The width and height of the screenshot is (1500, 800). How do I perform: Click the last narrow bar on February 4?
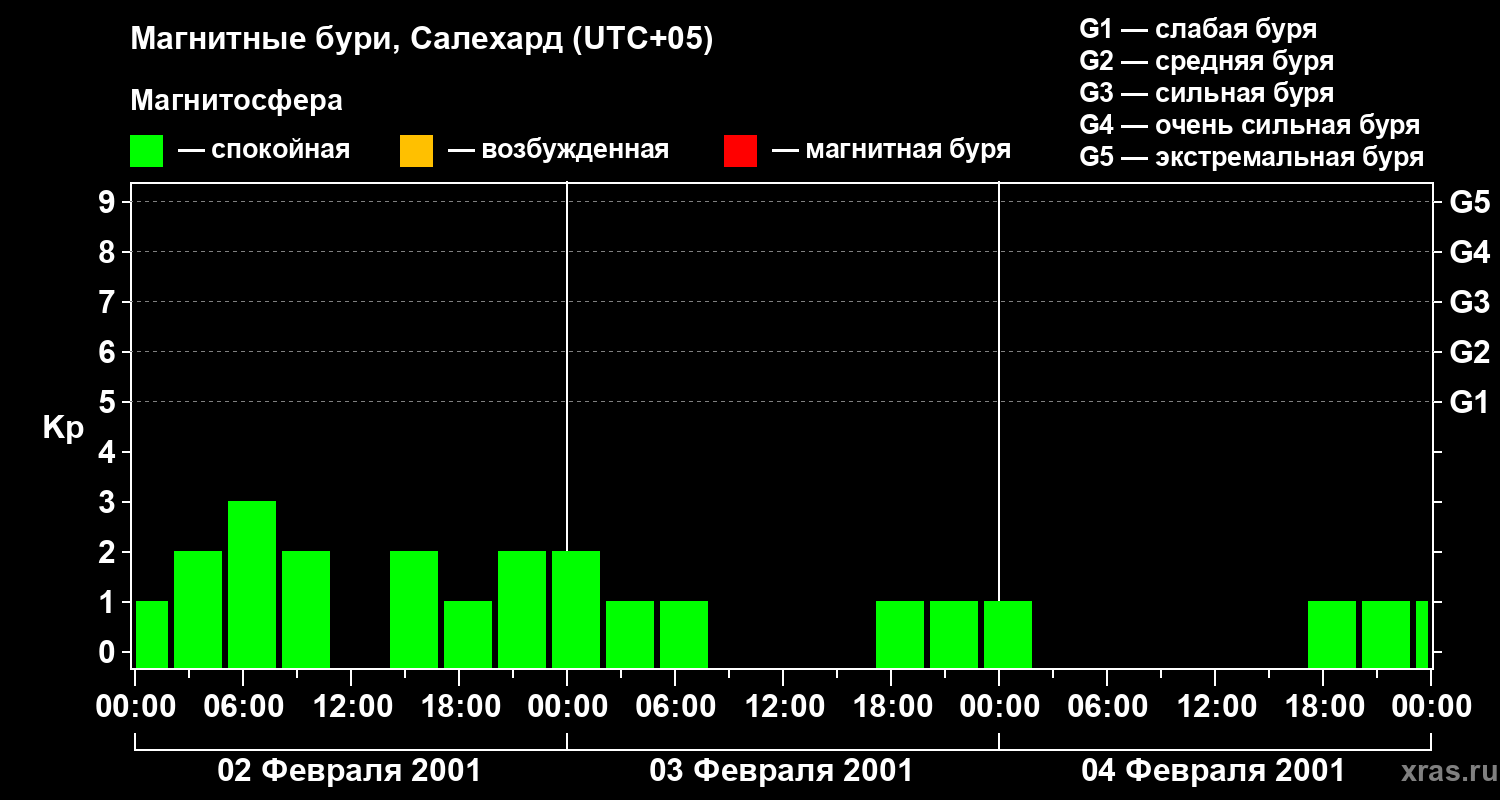(x=1422, y=635)
